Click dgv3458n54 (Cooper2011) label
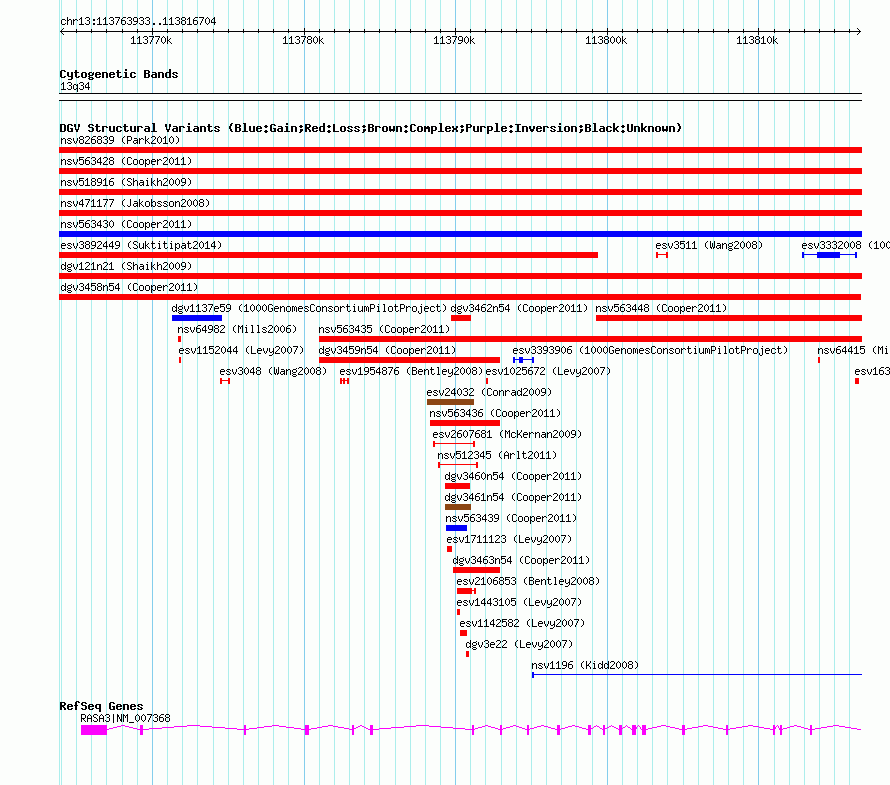The image size is (890, 785). click(x=129, y=287)
